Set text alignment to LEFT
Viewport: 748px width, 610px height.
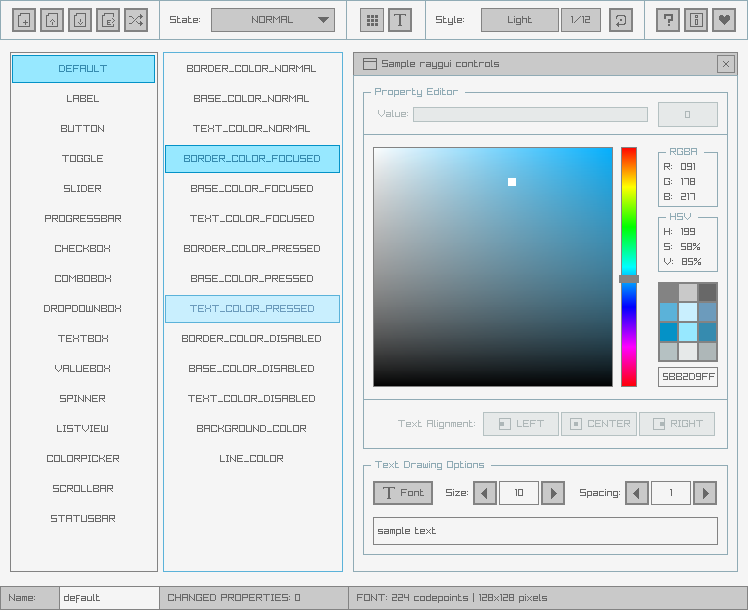click(x=521, y=424)
